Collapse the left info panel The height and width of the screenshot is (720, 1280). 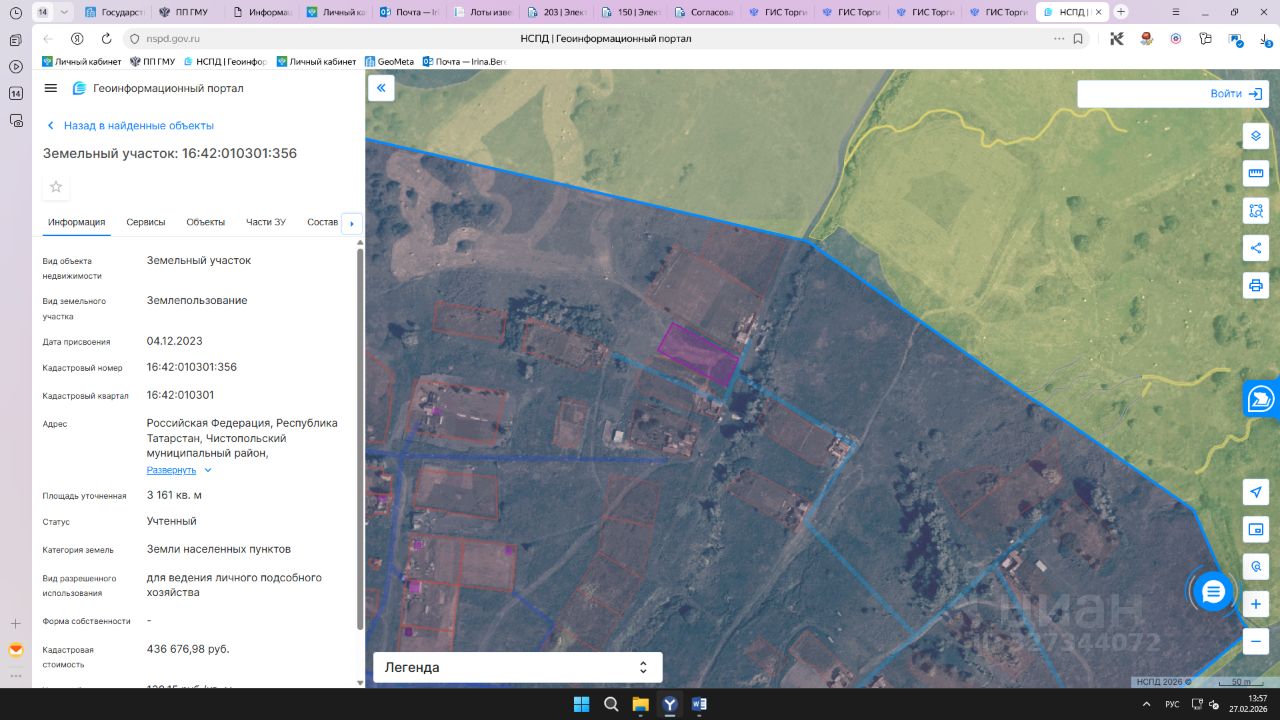(x=381, y=88)
